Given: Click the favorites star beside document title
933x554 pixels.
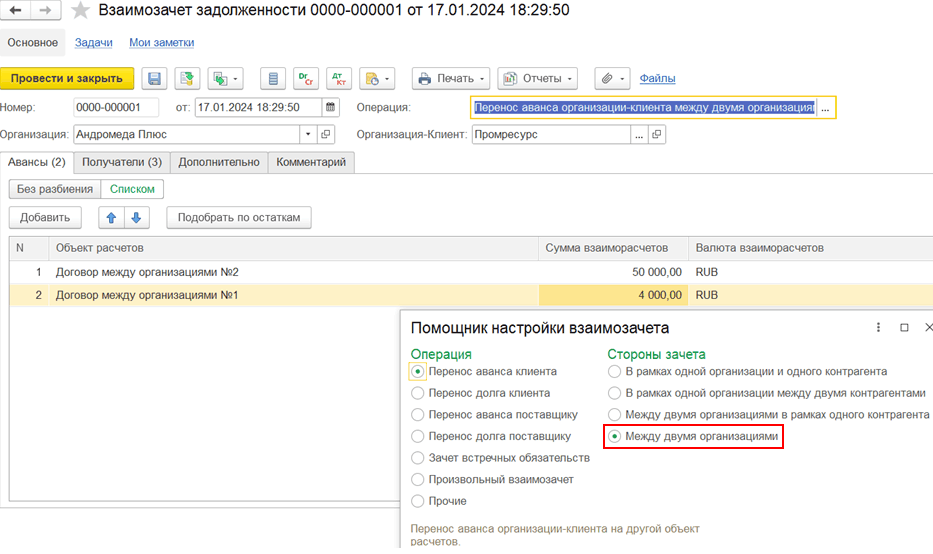Looking at the screenshot, I should point(80,11).
